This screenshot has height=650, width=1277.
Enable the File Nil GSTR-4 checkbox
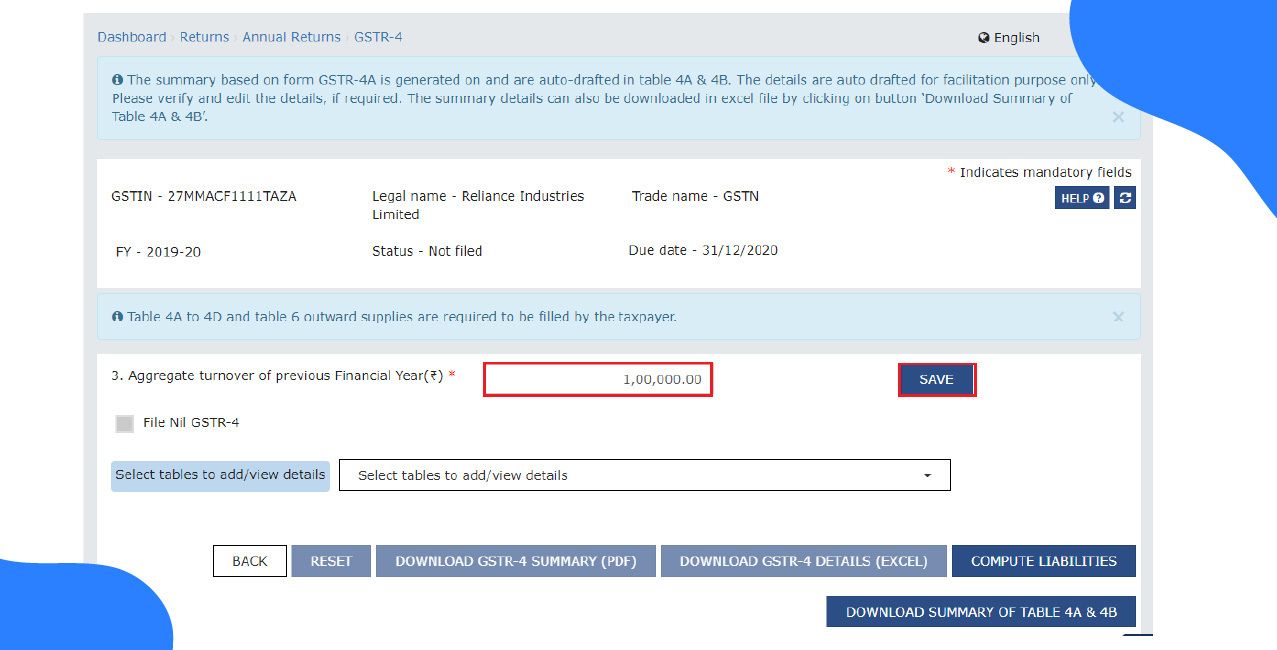[124, 423]
